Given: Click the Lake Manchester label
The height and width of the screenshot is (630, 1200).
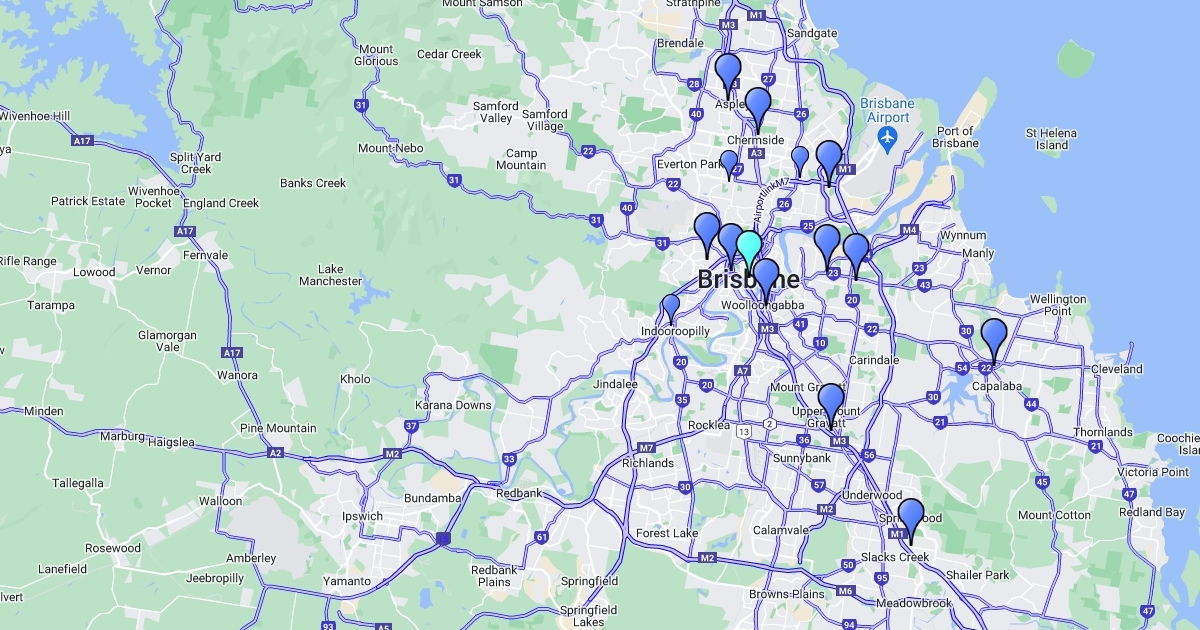Looking at the screenshot, I should pos(330,275).
